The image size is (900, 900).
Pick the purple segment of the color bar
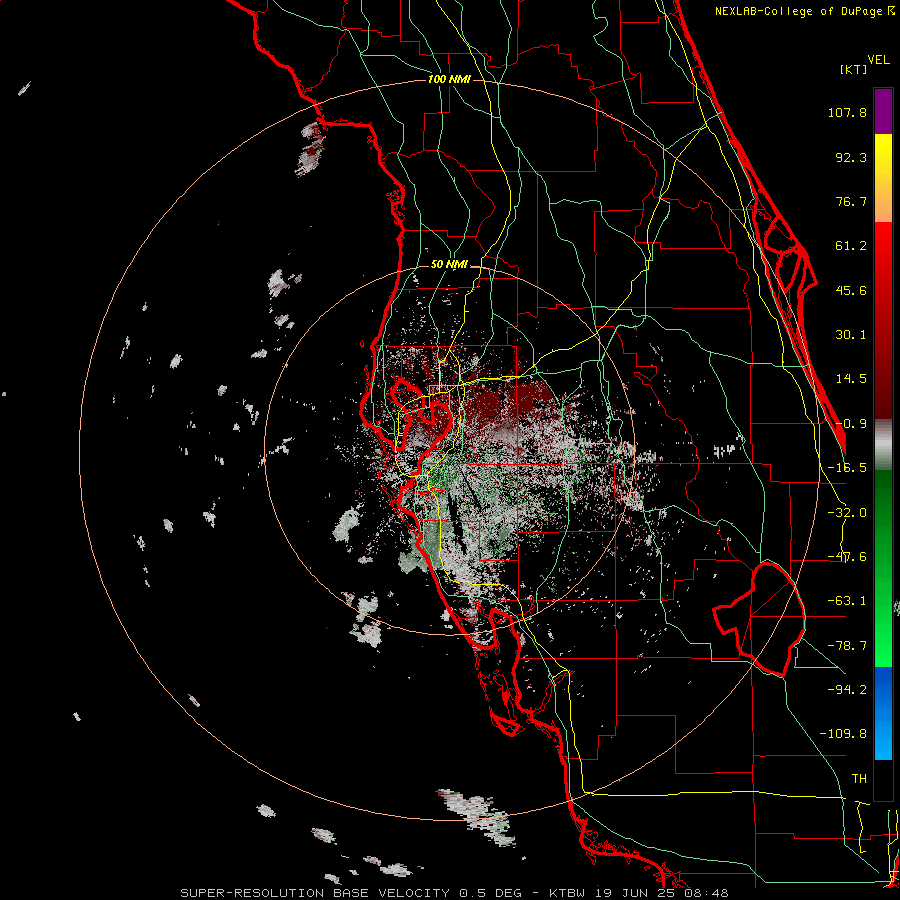point(883,111)
